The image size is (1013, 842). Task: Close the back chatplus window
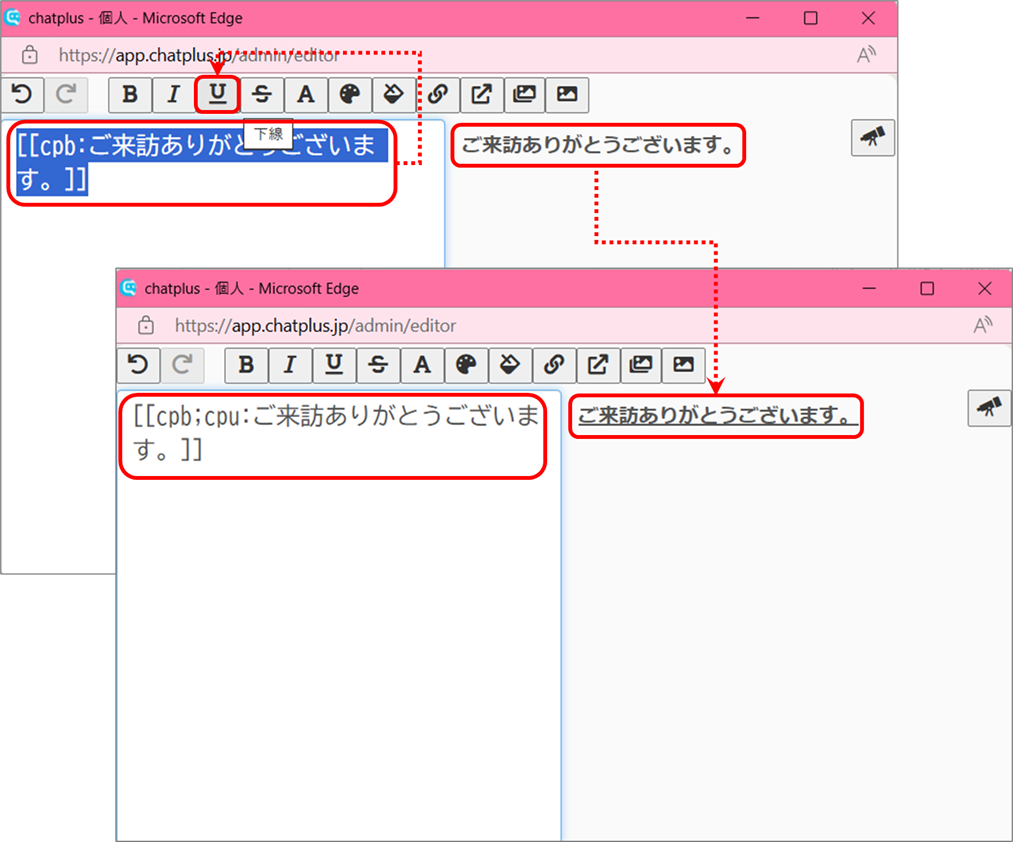click(868, 18)
